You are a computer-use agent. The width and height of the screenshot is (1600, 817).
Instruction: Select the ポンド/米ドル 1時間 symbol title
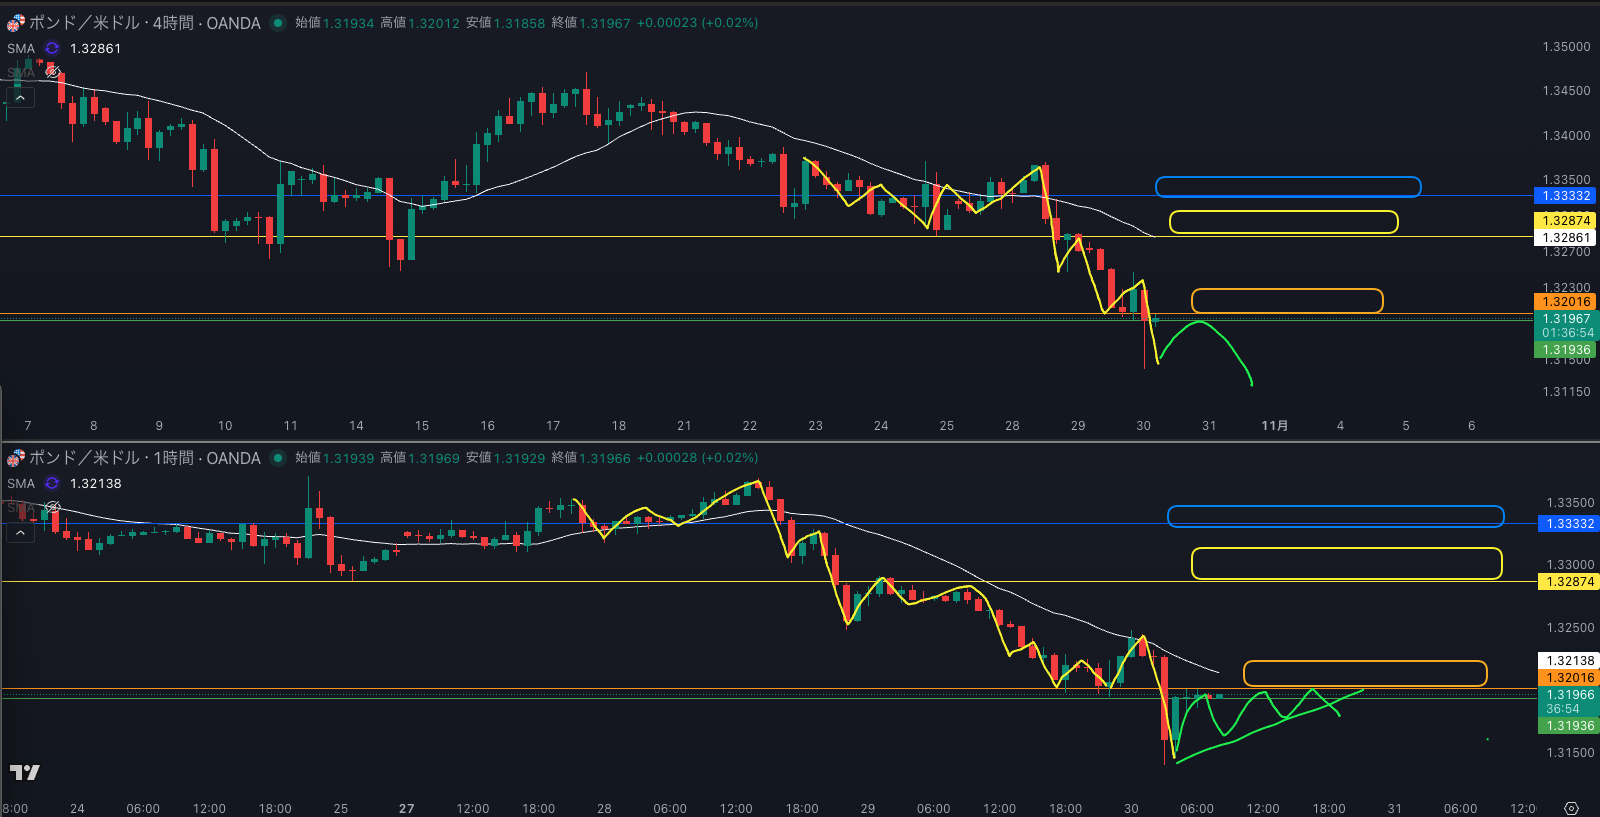click(x=145, y=458)
